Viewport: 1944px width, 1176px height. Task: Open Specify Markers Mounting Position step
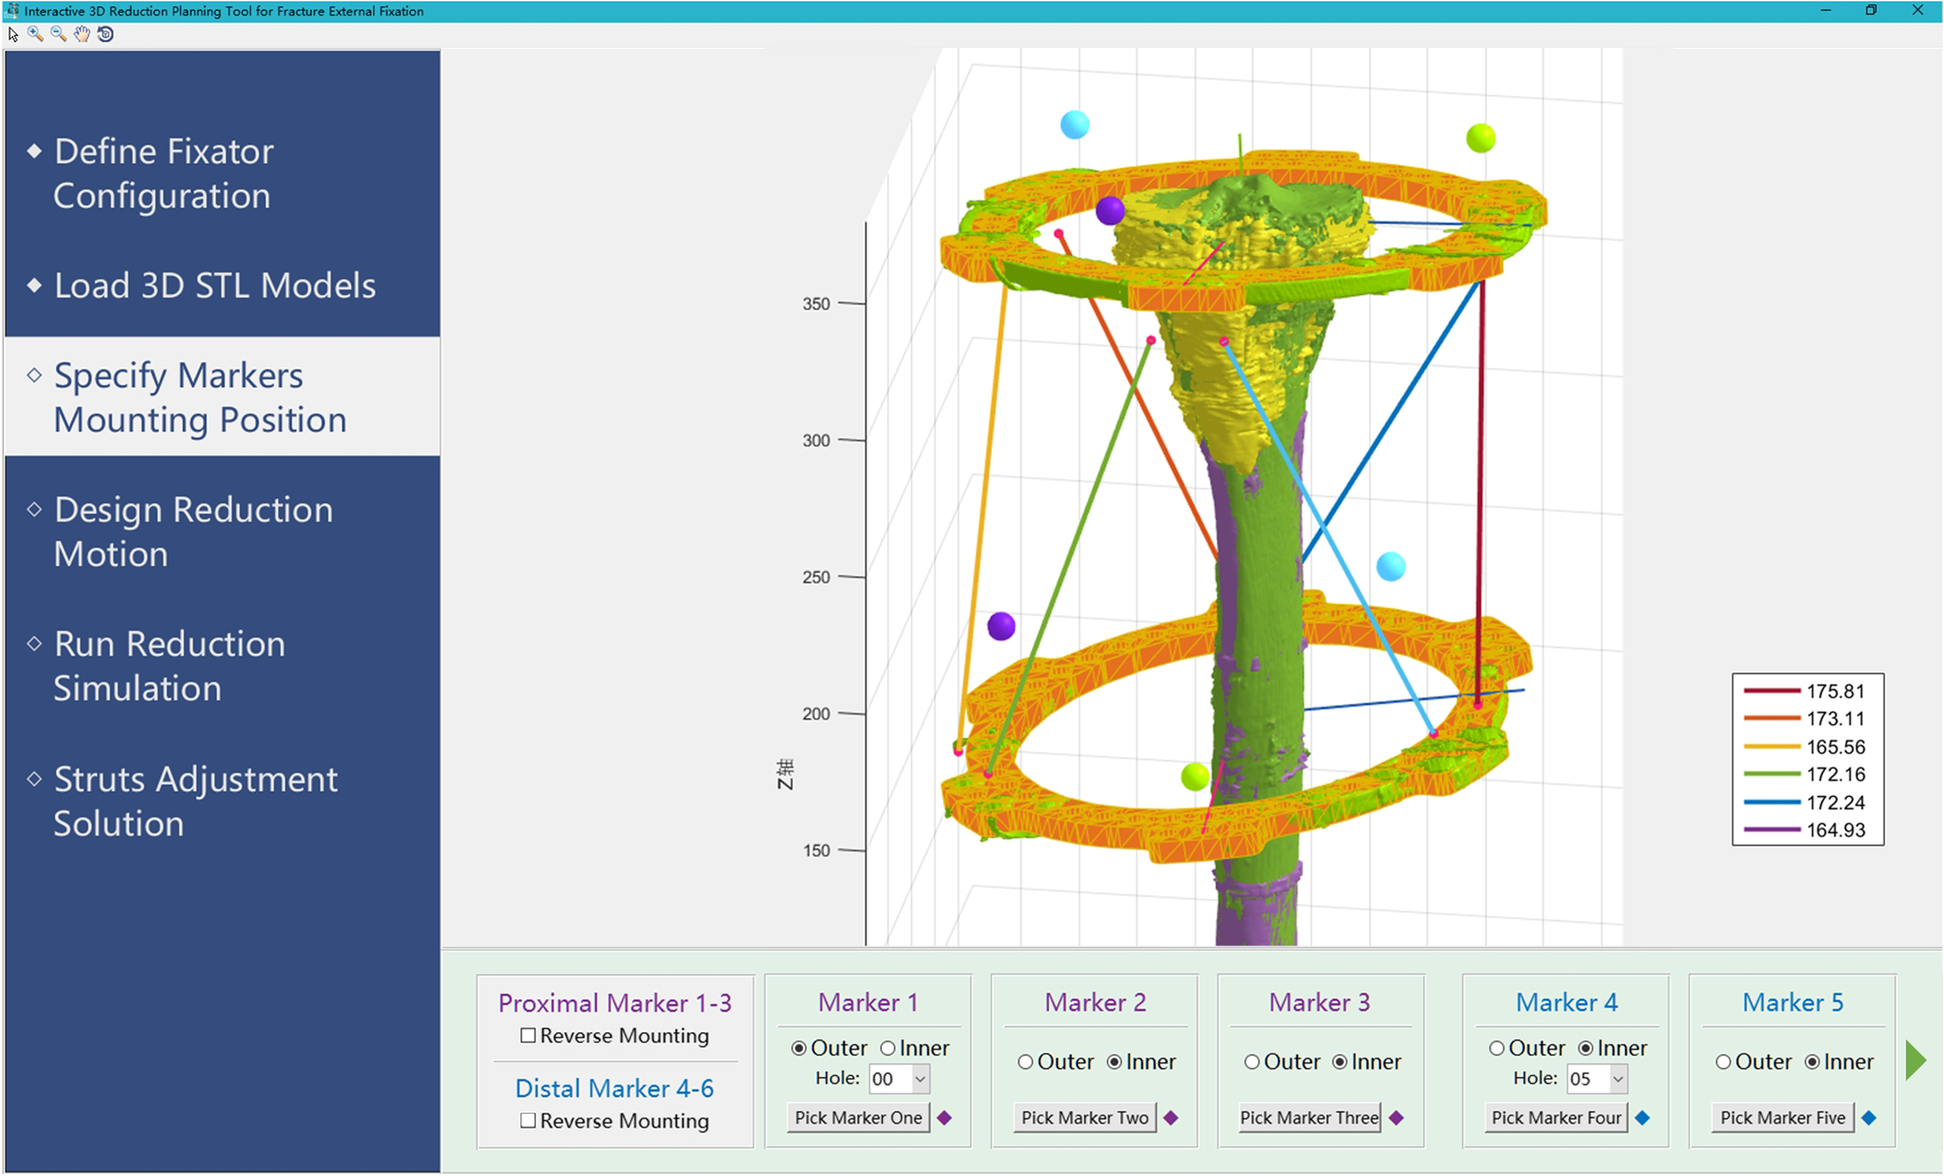(x=222, y=397)
